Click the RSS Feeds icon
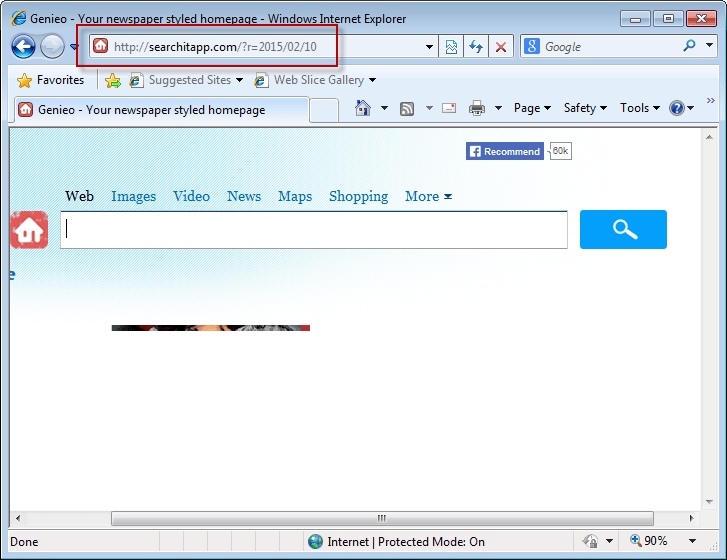 pyautogui.click(x=407, y=109)
